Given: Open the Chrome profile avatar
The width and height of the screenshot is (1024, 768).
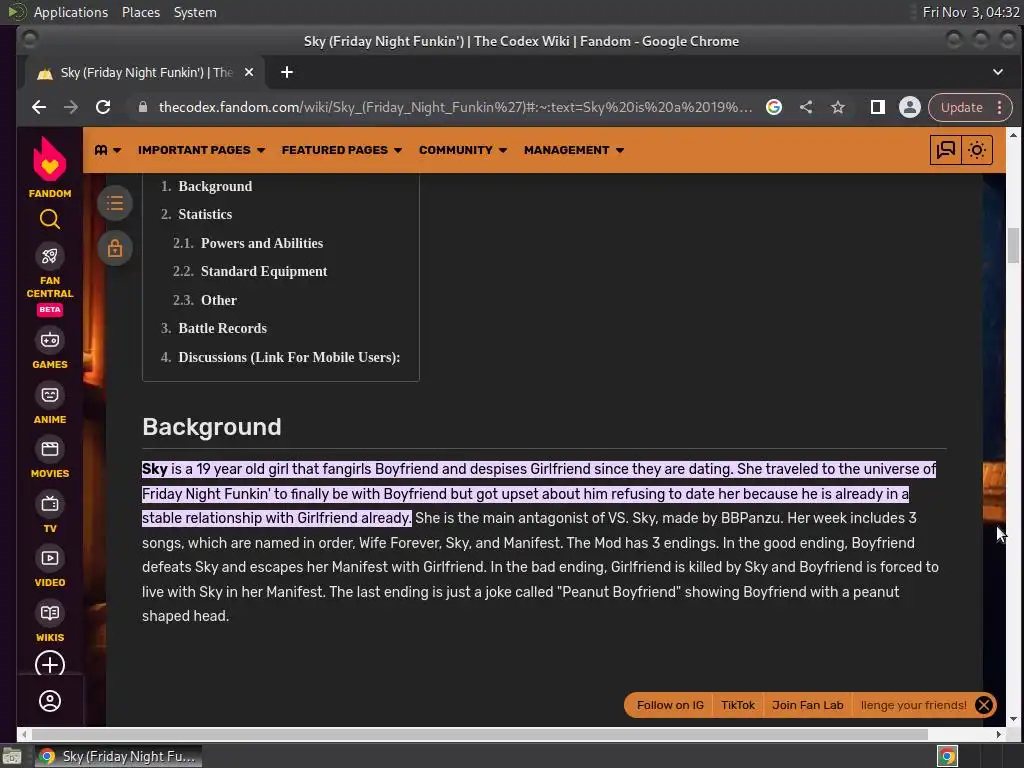Looking at the screenshot, I should (910, 107).
